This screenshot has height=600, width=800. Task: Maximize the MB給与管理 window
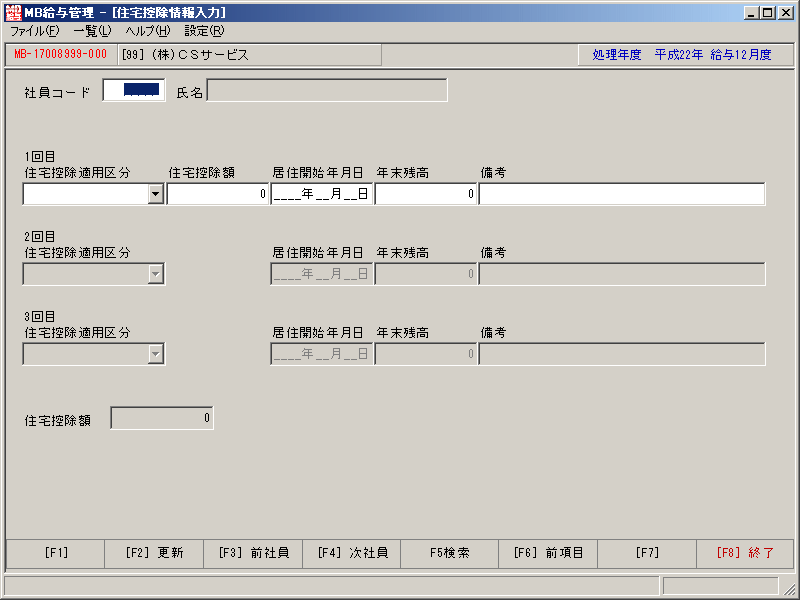coord(767,13)
